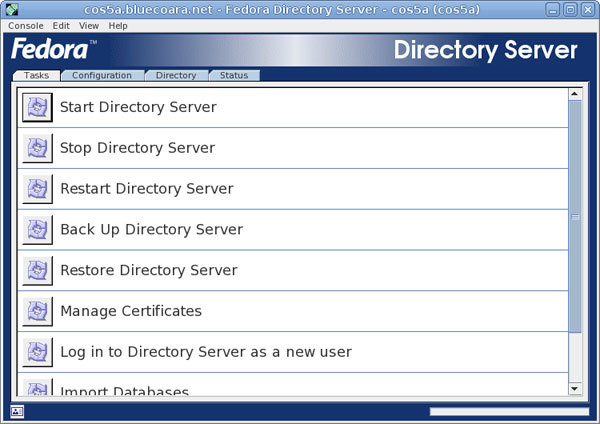Viewport: 600px width, 424px height.
Task: Click the vertical scrollbar thumb in task list
Action: (x=575, y=217)
